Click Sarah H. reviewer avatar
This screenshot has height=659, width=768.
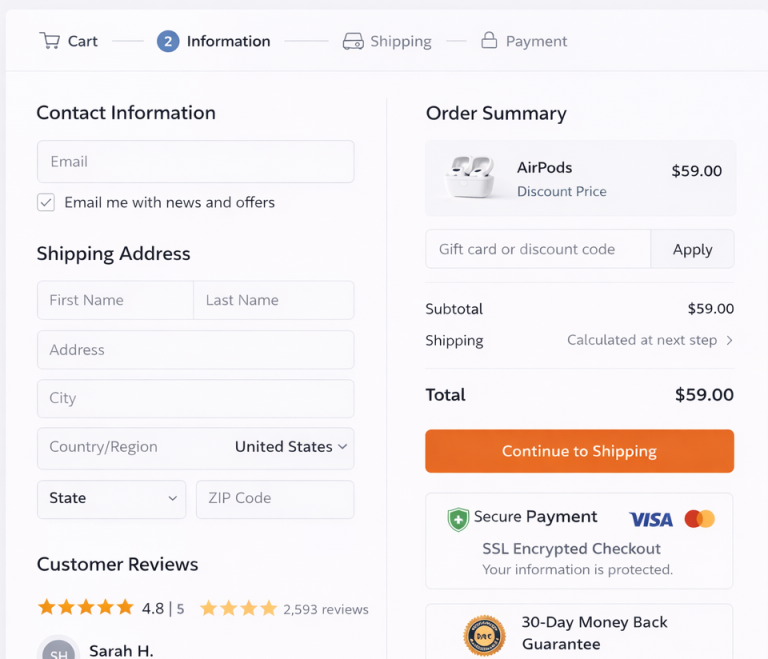click(x=59, y=650)
